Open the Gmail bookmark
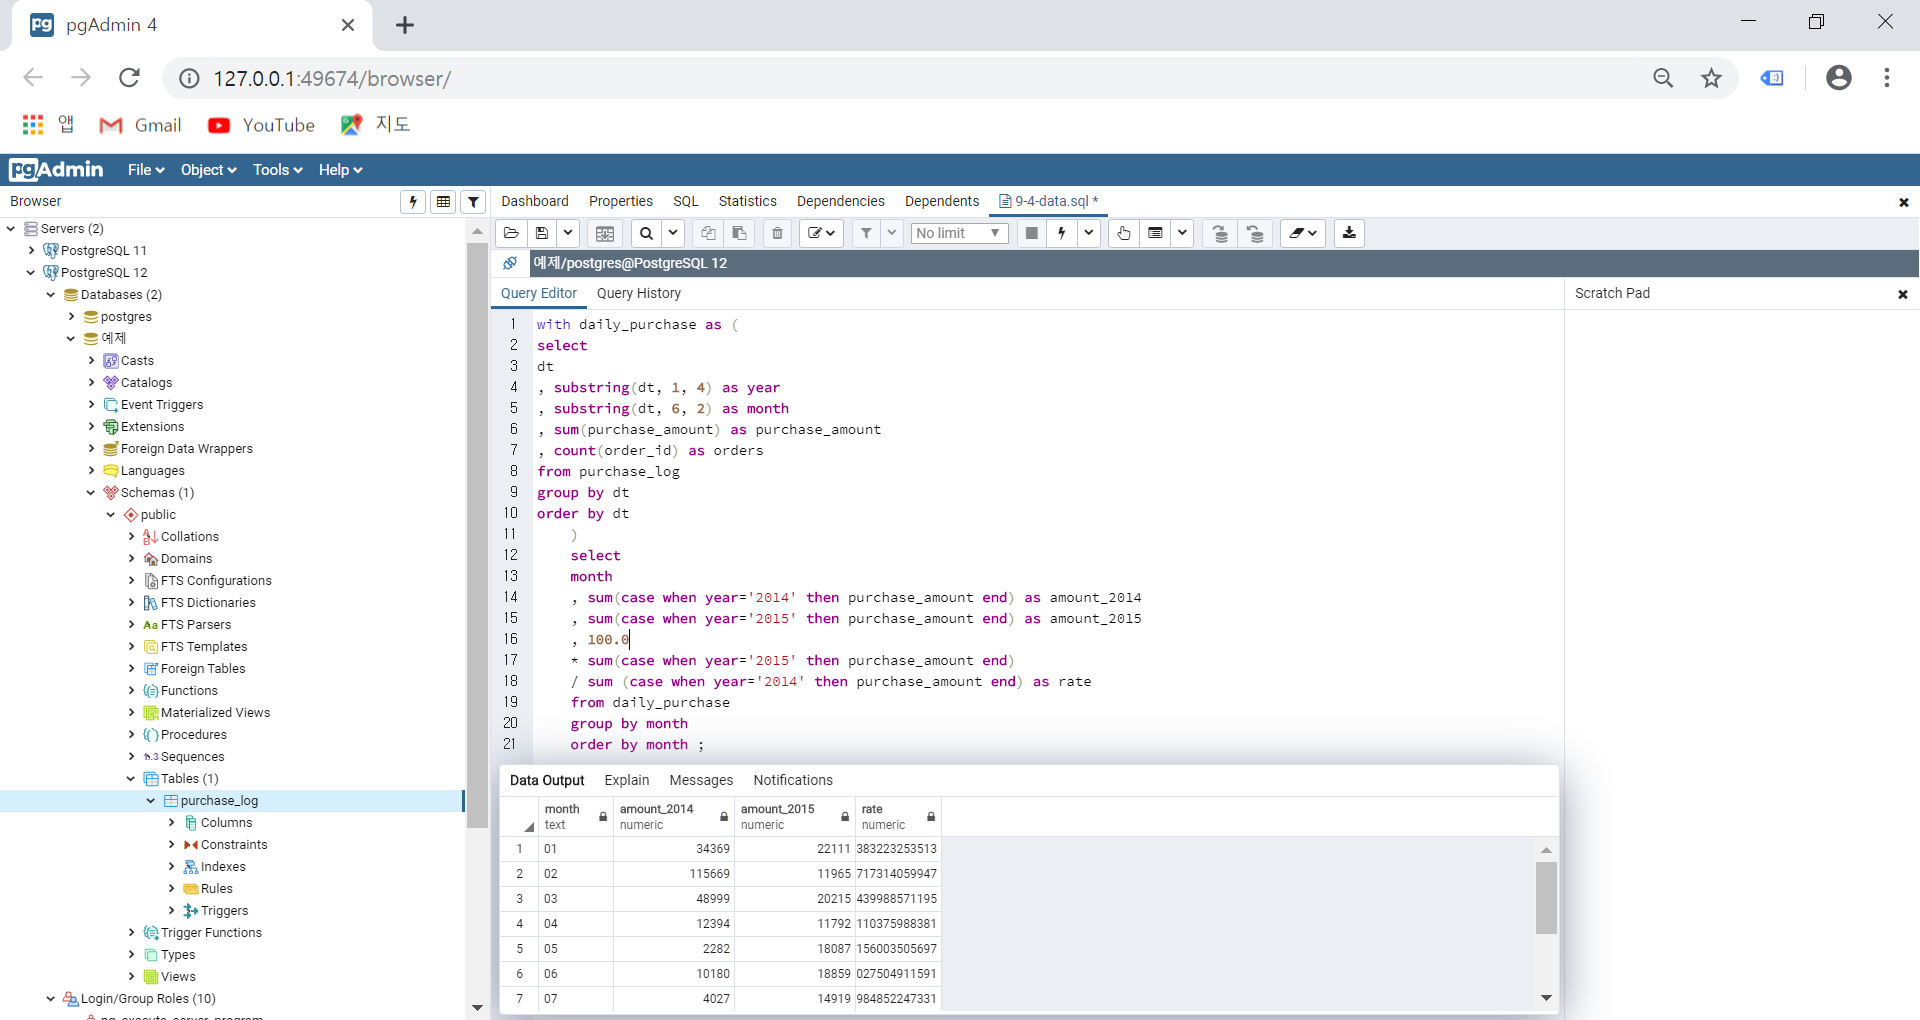This screenshot has height=1020, width=1920. coord(140,125)
